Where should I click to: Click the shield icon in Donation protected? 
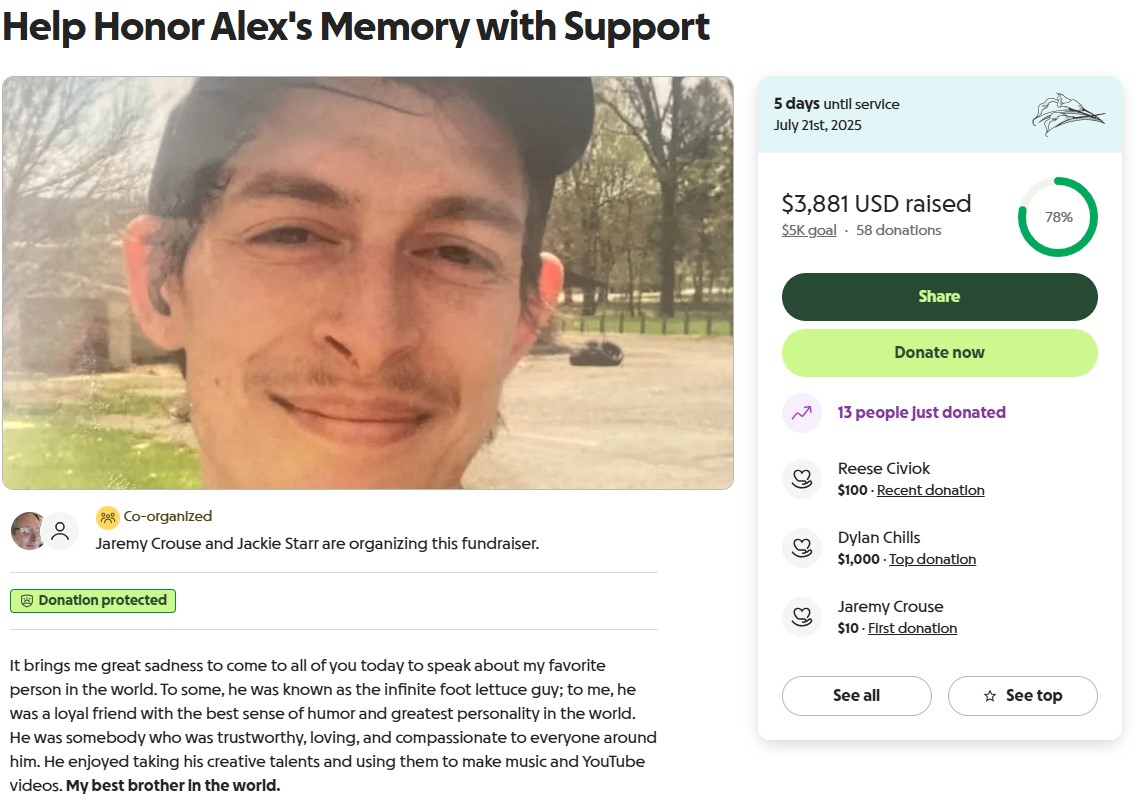point(27,601)
